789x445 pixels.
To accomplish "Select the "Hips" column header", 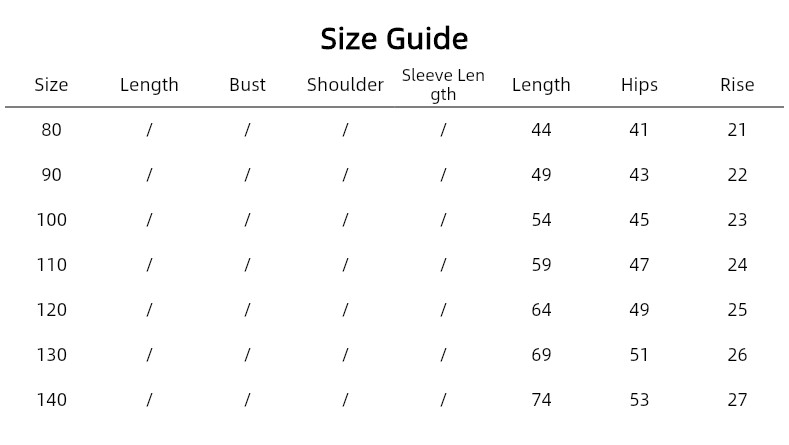I will 639,85.
